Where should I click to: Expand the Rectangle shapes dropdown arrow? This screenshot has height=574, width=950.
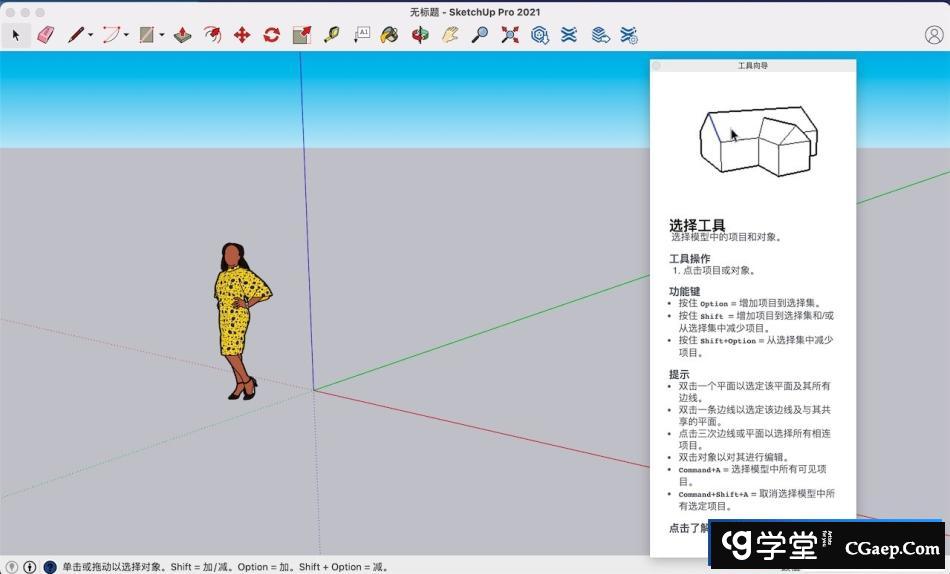(x=162, y=35)
